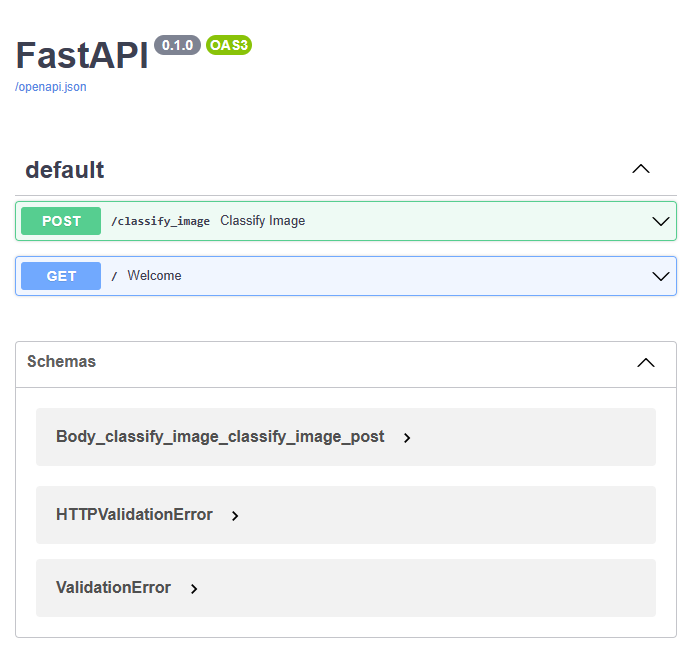Click the GET root slash path
Image resolution: width=692 pixels, height=653 pixels.
(x=114, y=276)
